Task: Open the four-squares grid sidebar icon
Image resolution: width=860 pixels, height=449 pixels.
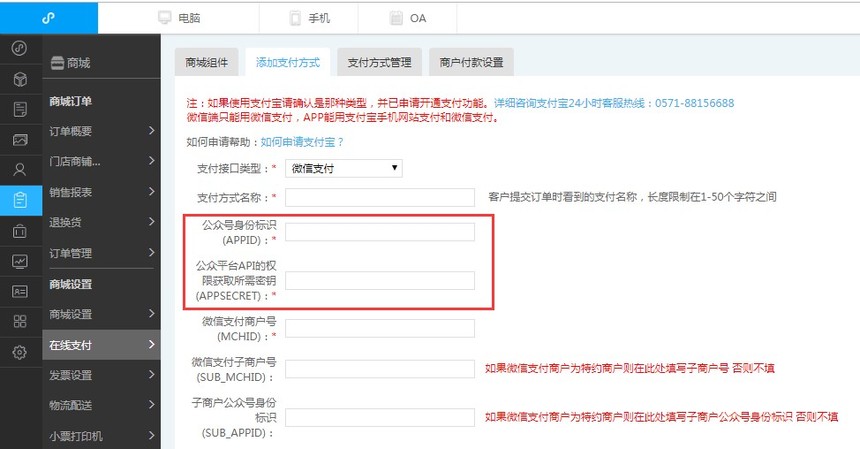Action: click(20, 321)
